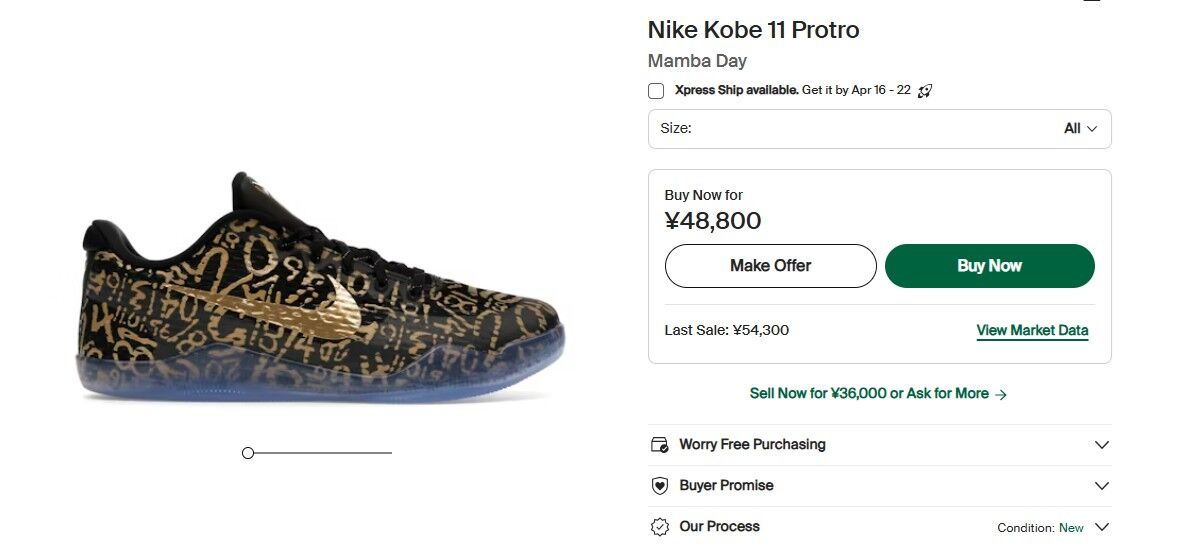This screenshot has width=1183, height=558.
Task: Open the View Market Data link
Action: click(x=1032, y=330)
